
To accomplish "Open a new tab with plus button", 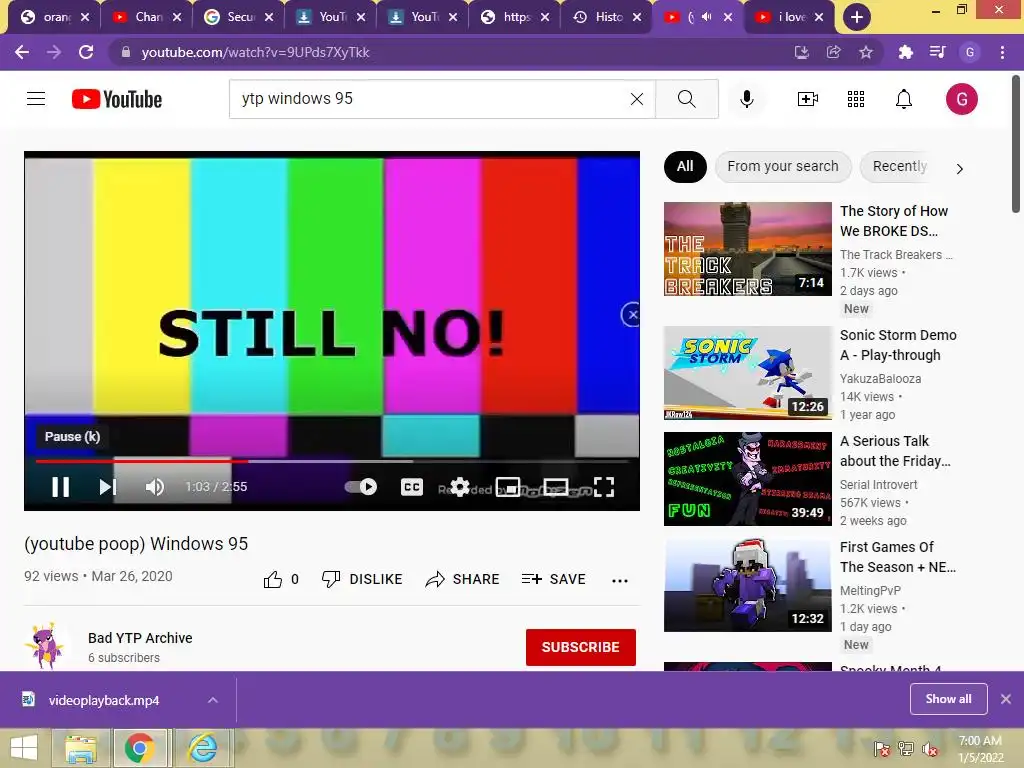I will tap(856, 18).
